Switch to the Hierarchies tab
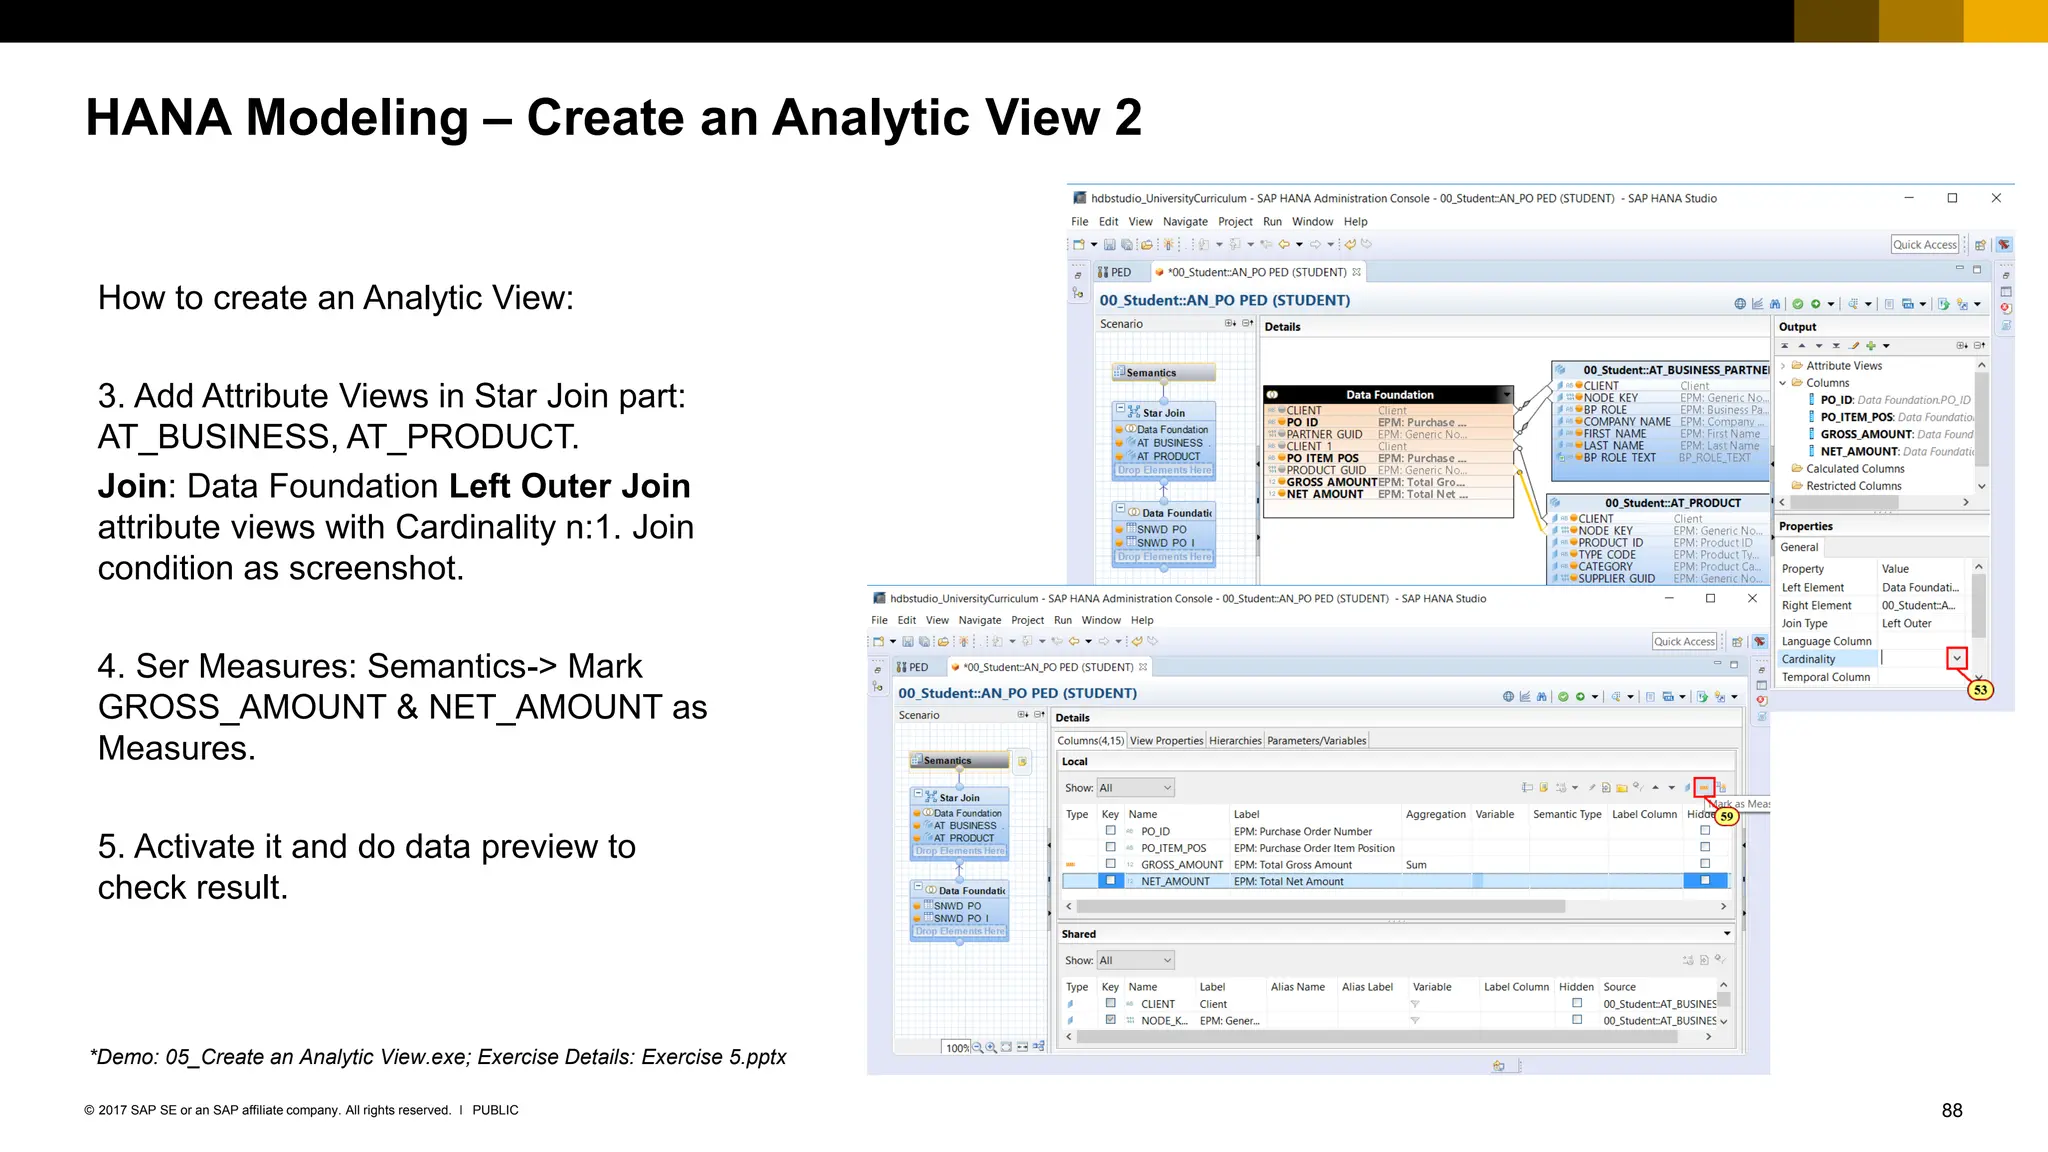The width and height of the screenshot is (2048, 1152). 1235,741
